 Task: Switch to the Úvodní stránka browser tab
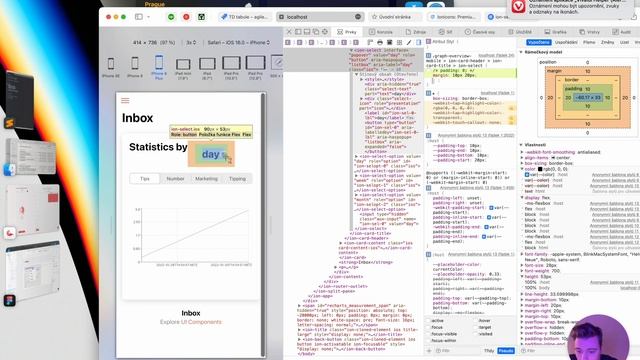tap(395, 17)
